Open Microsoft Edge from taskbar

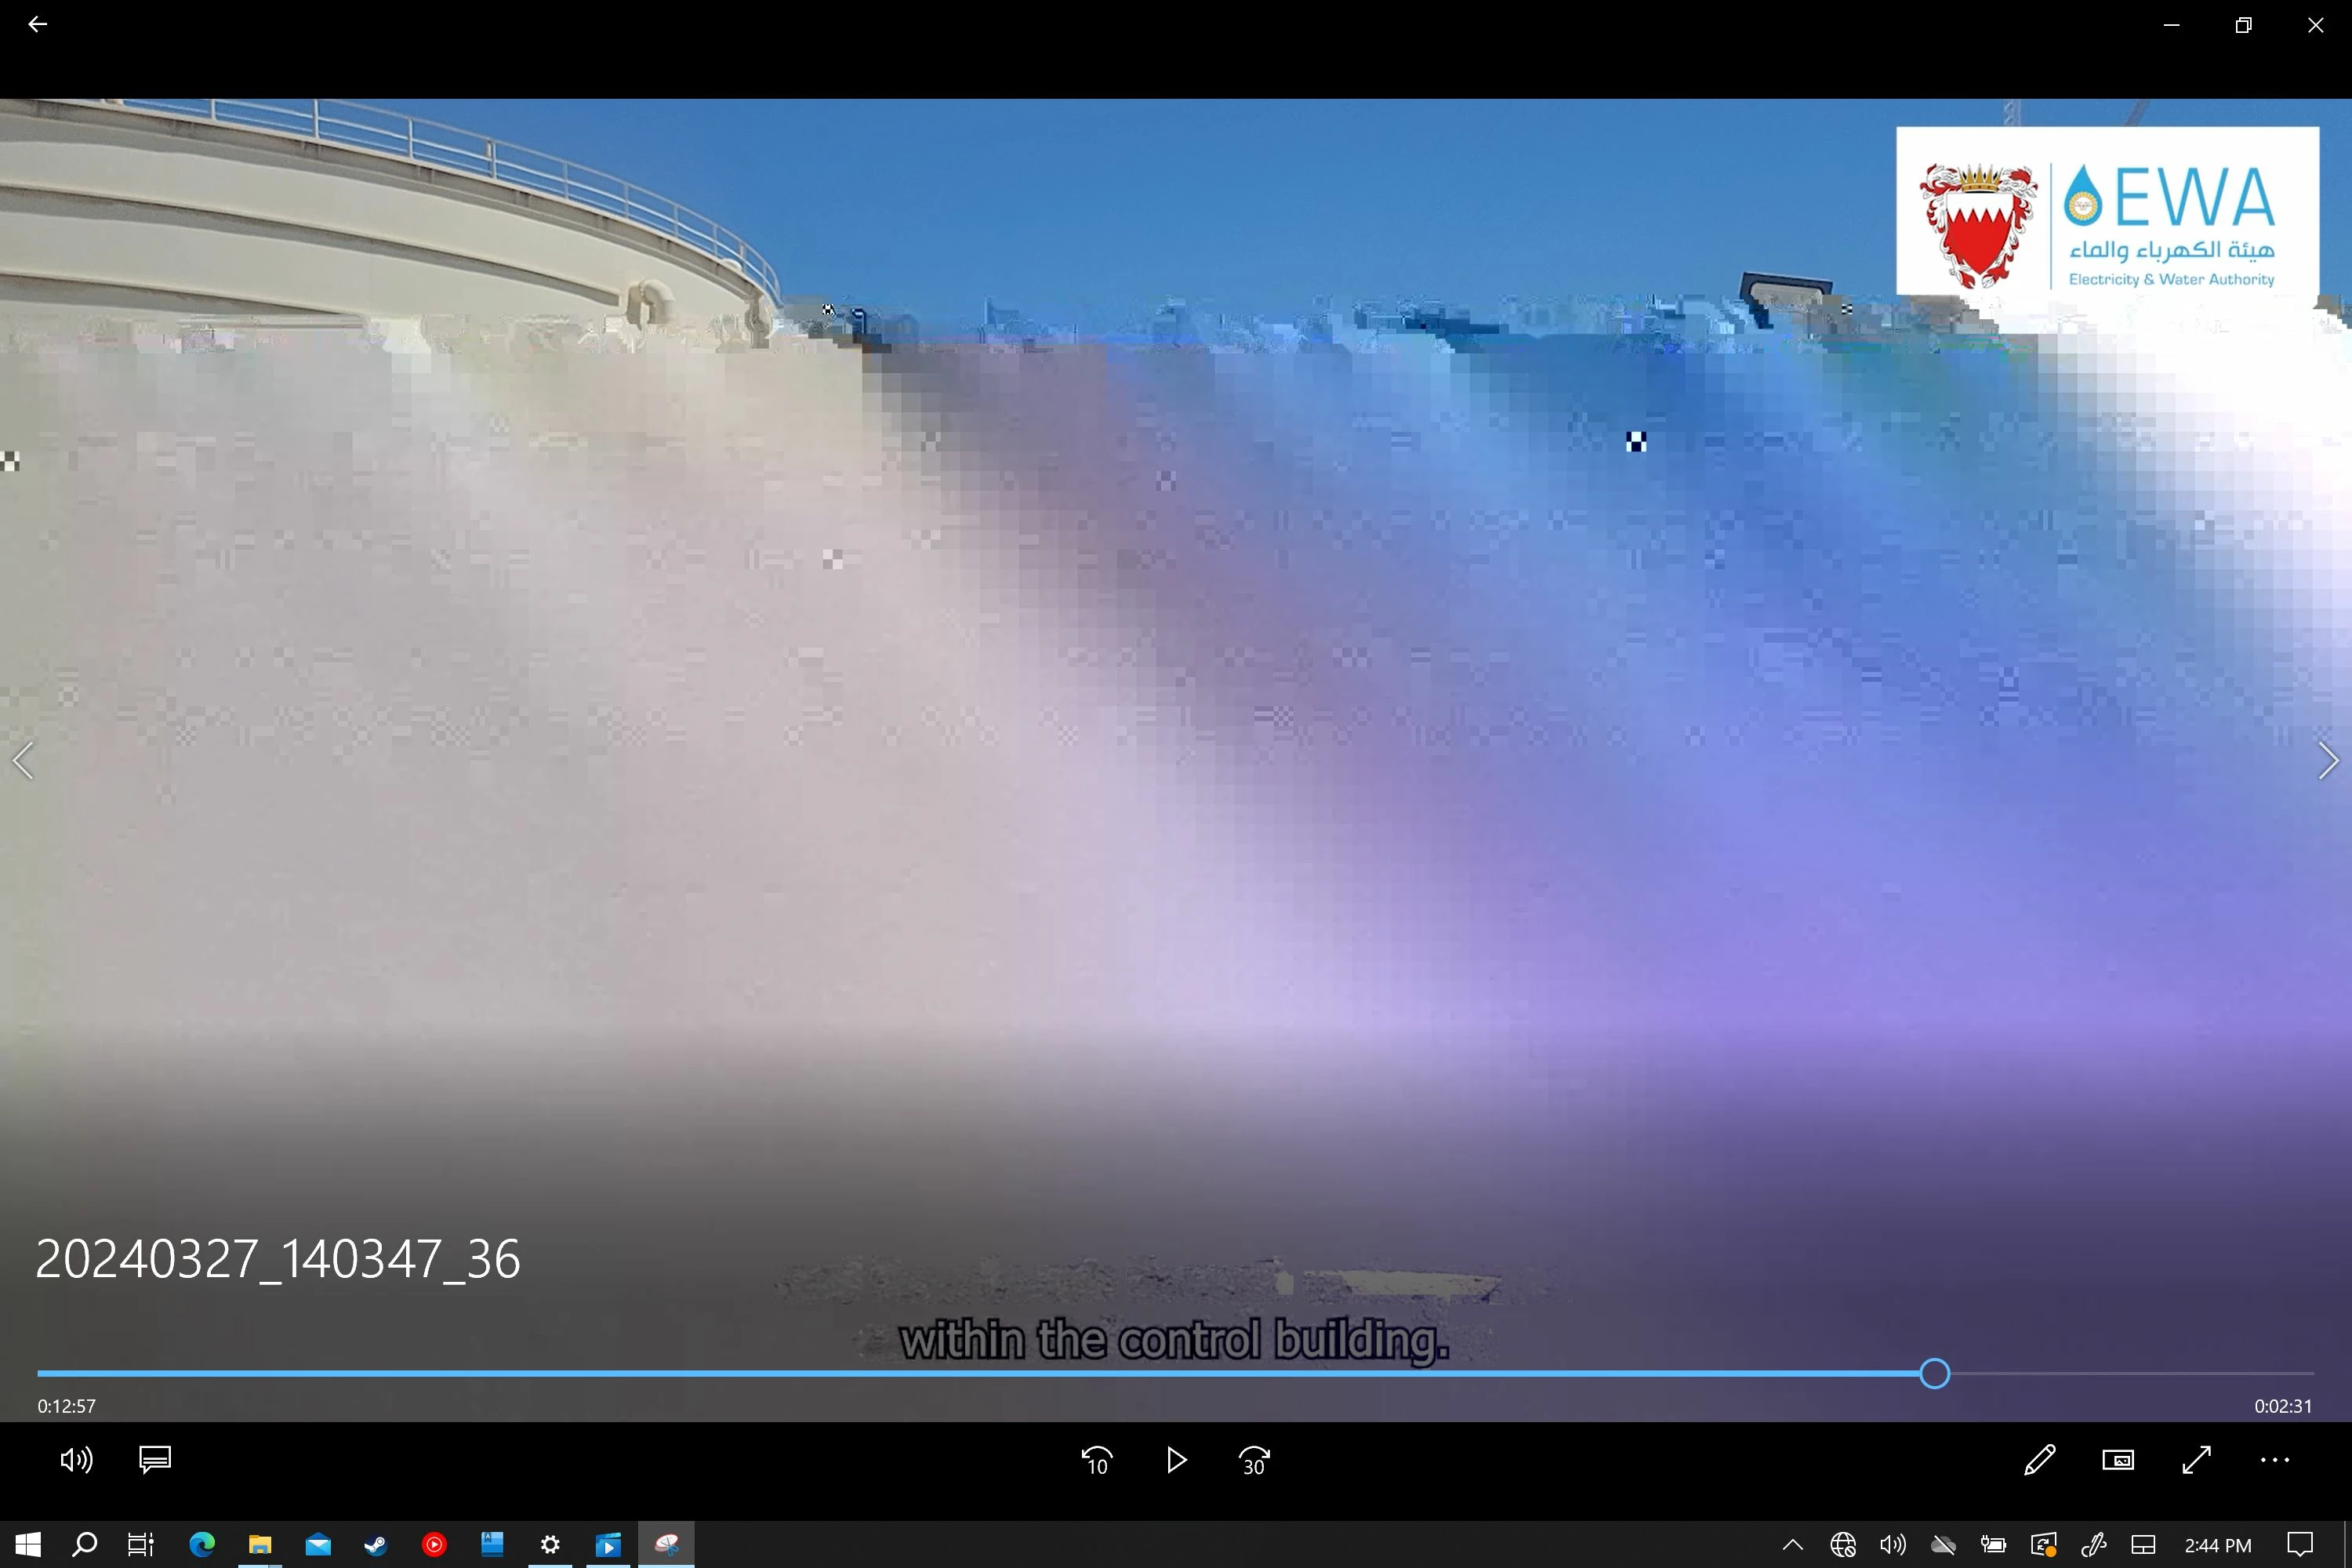click(x=202, y=1545)
